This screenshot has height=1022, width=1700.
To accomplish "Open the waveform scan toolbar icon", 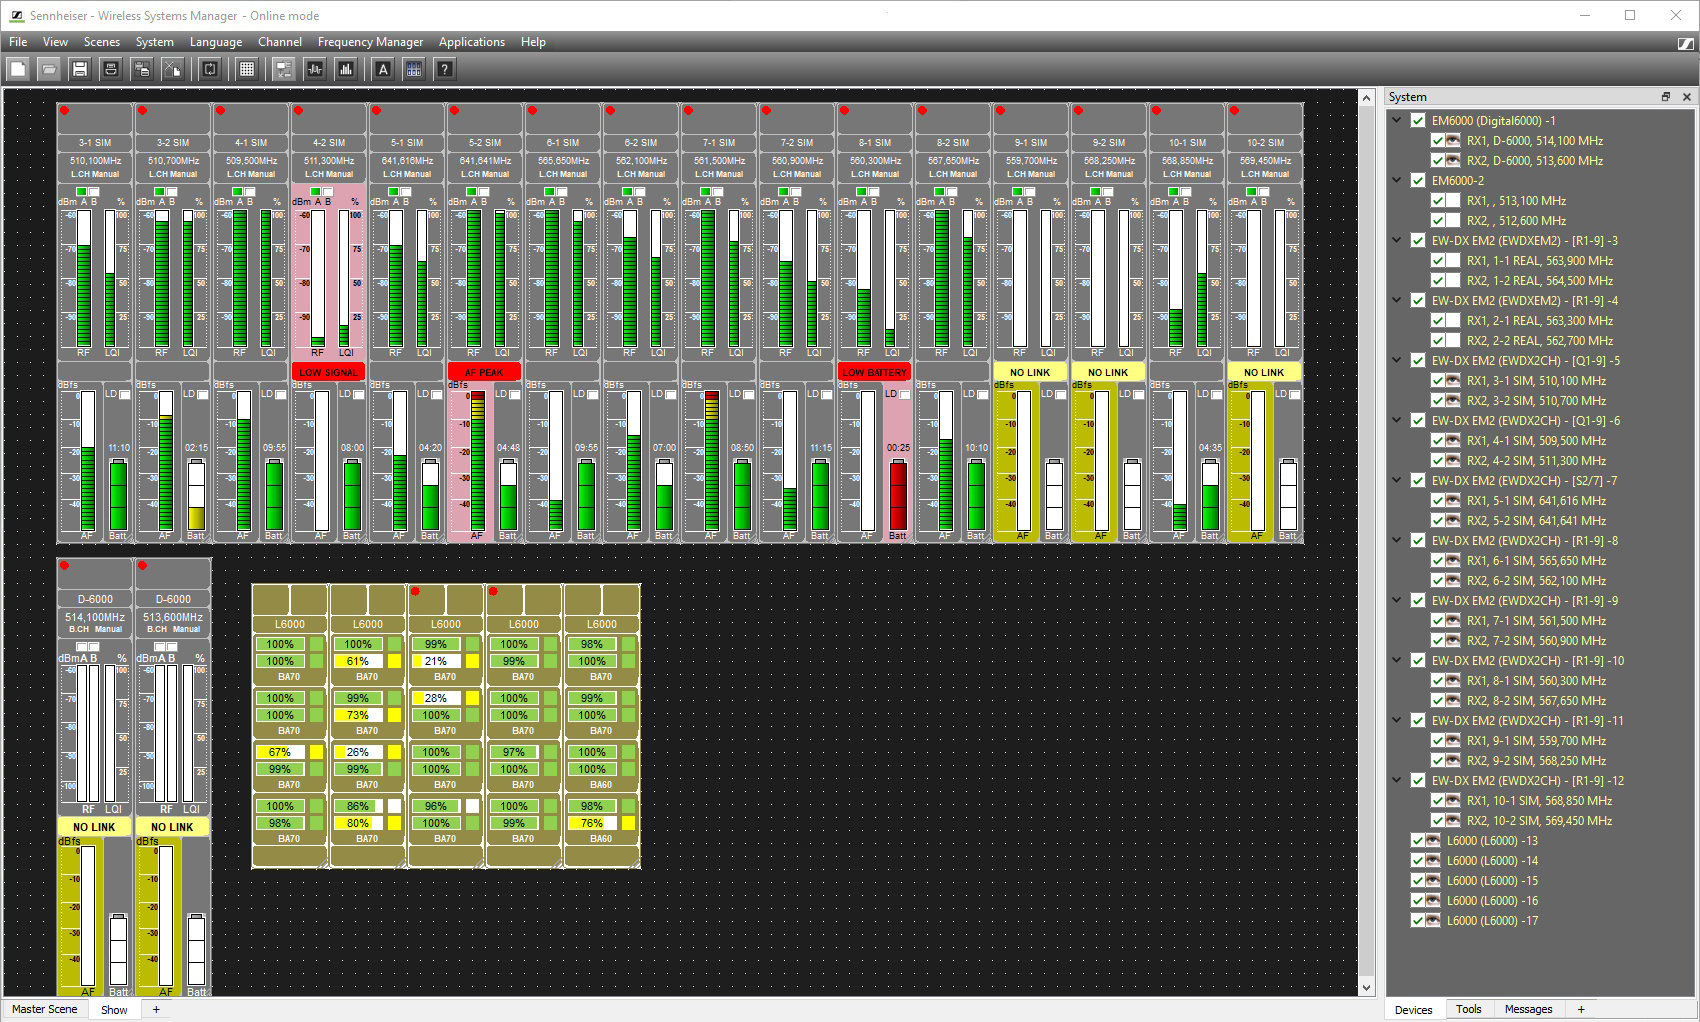I will [x=315, y=69].
